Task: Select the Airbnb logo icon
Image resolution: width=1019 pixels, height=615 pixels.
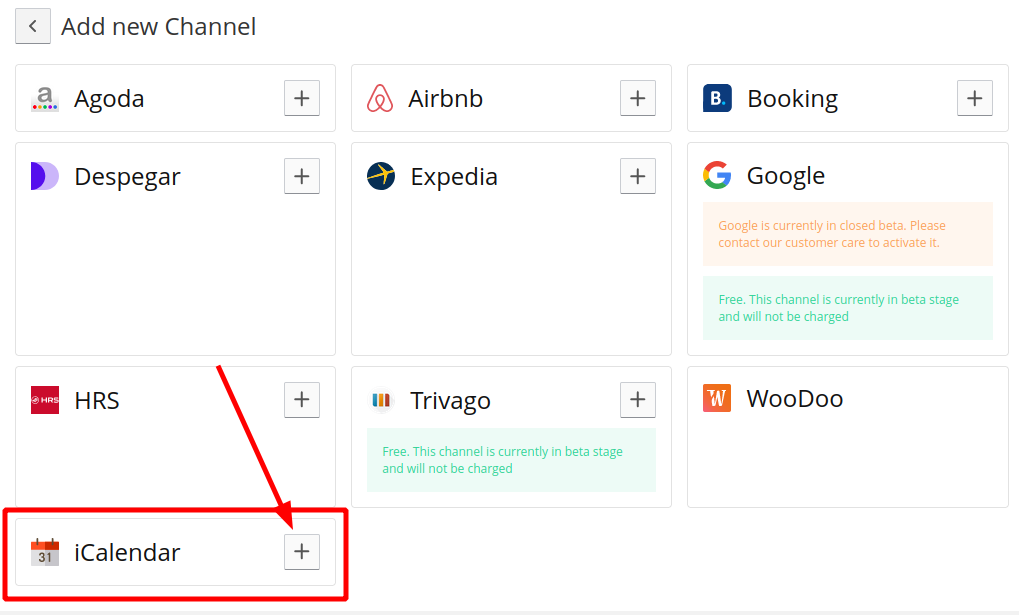Action: click(380, 98)
